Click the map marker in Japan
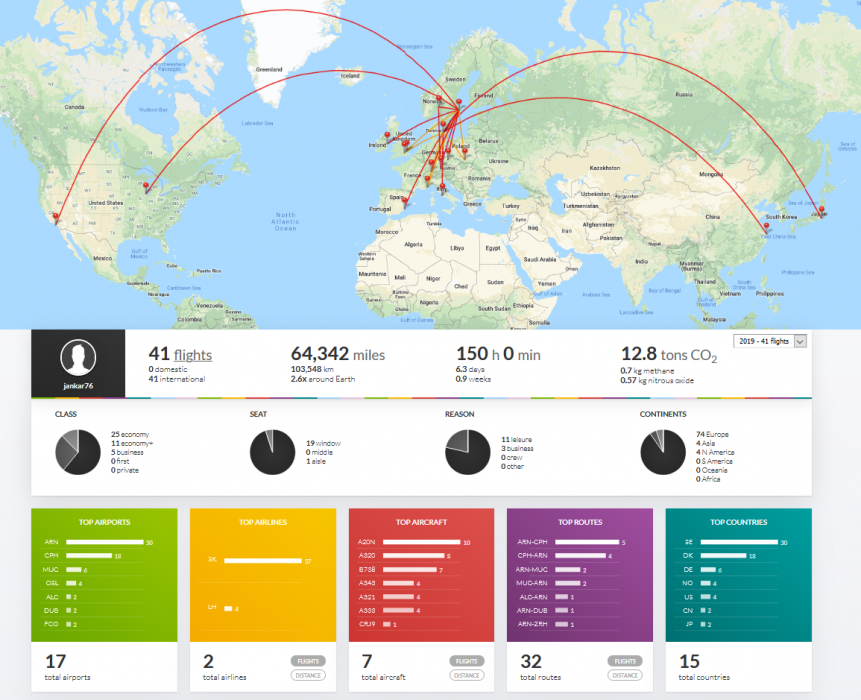This screenshot has width=861, height=700. tap(823, 209)
